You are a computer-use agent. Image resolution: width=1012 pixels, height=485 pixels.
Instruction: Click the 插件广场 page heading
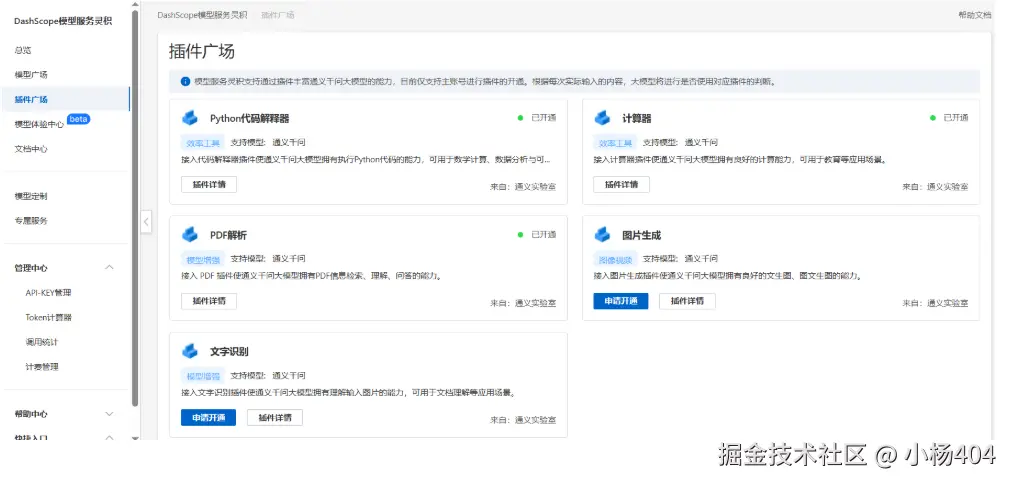tap(202, 52)
